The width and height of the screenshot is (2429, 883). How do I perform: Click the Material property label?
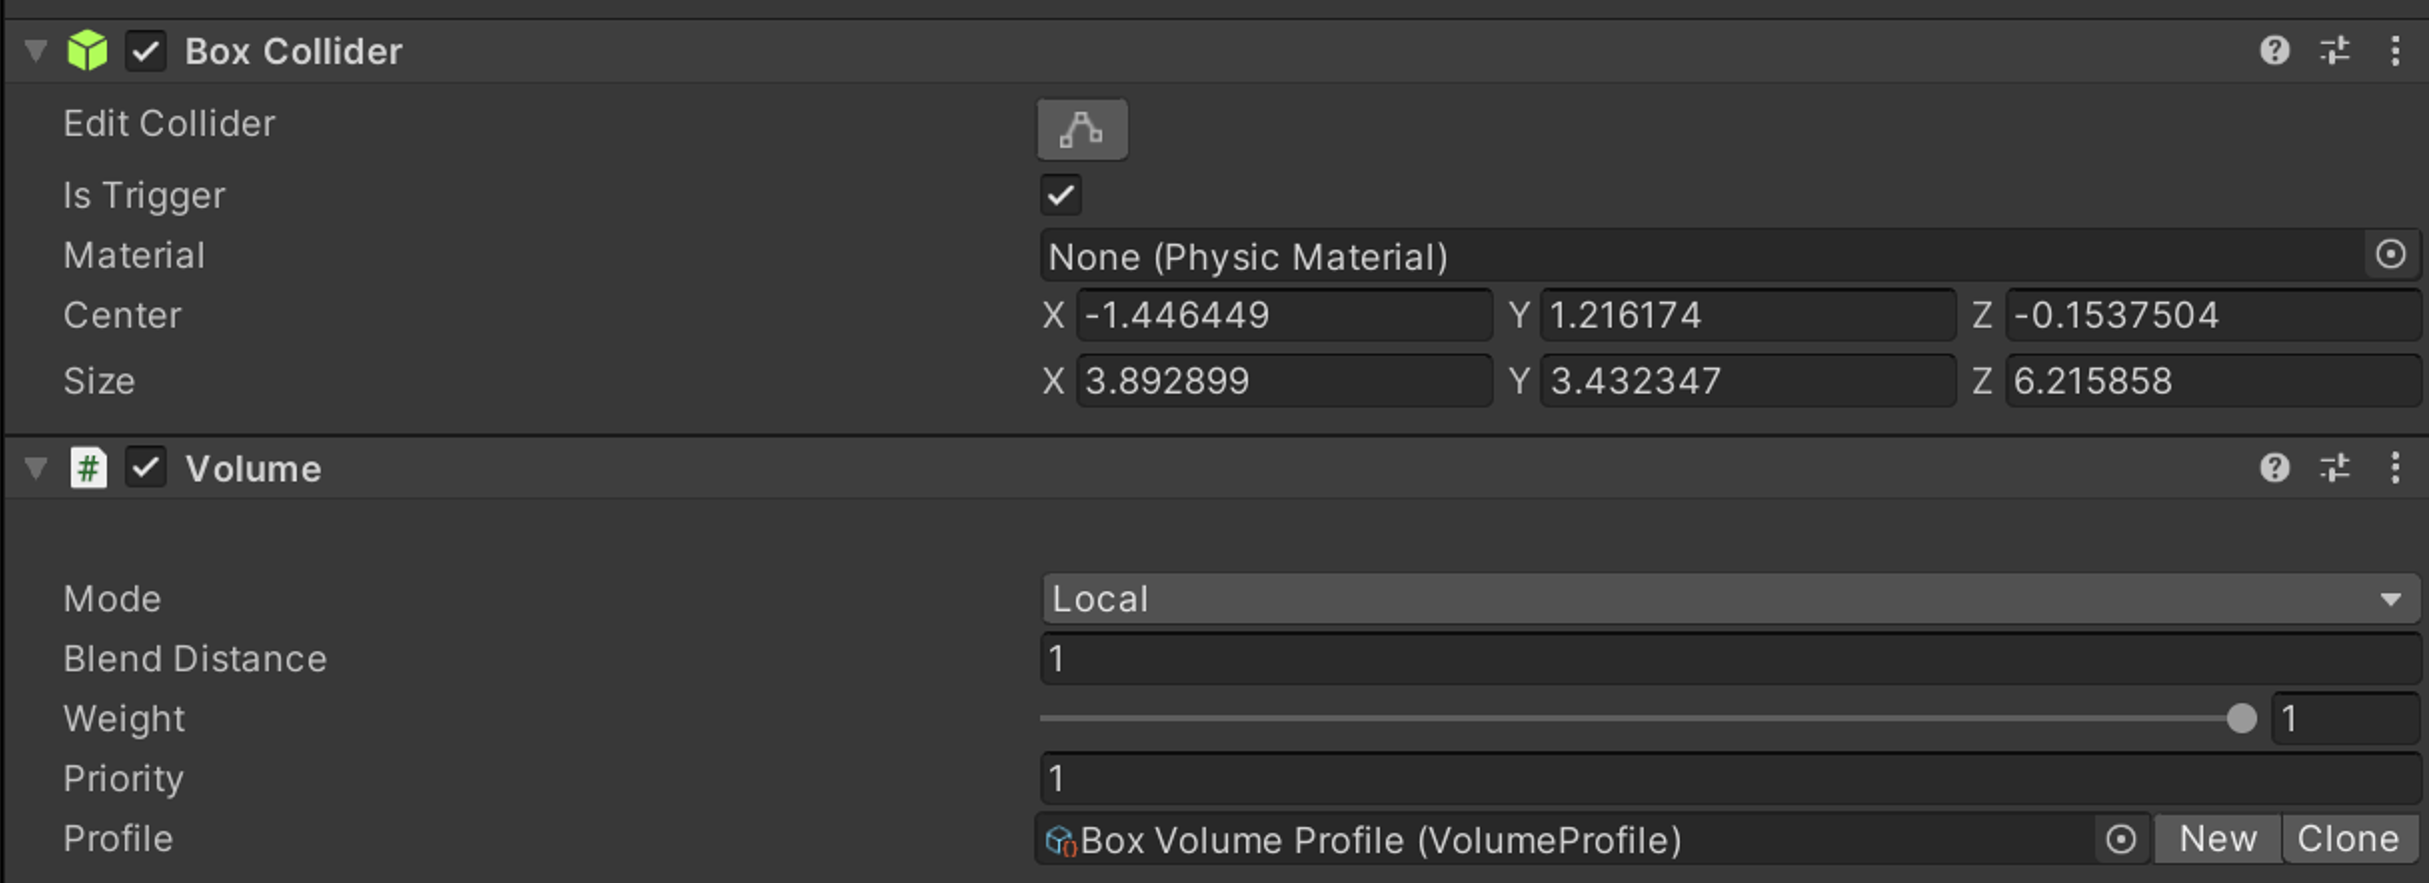click(134, 256)
